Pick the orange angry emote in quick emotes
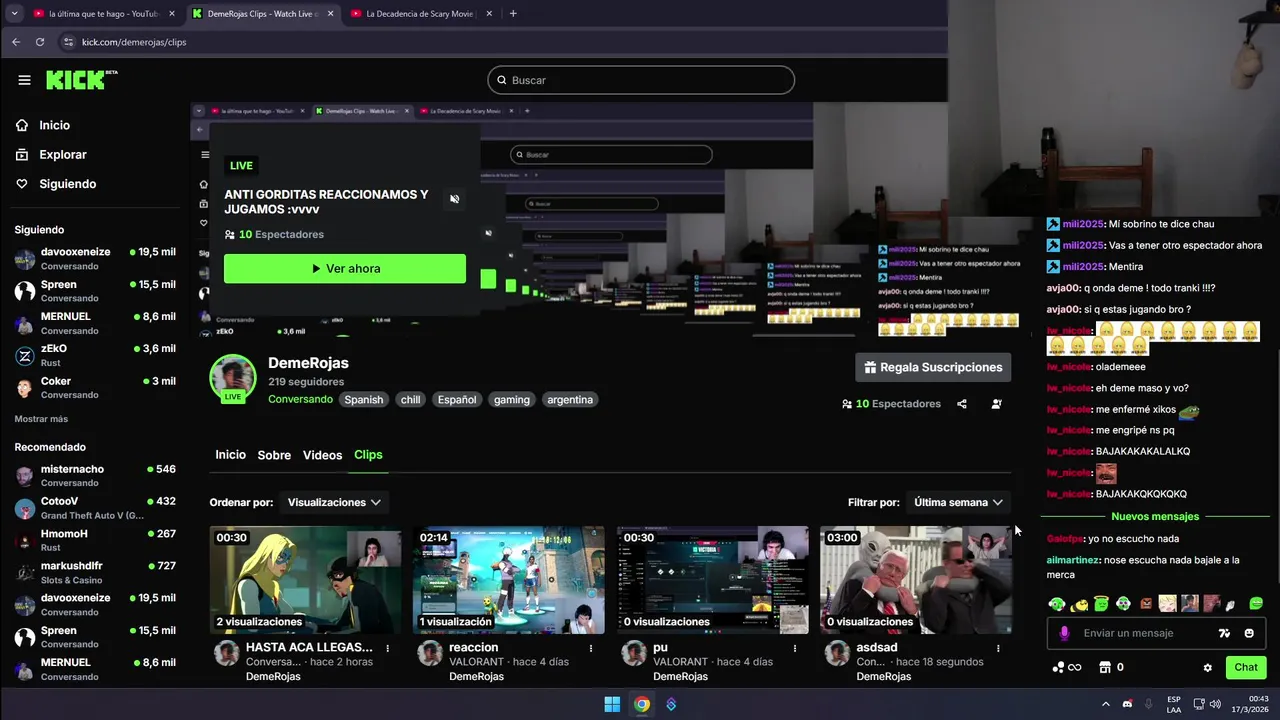1280x720 pixels. click(x=1146, y=604)
